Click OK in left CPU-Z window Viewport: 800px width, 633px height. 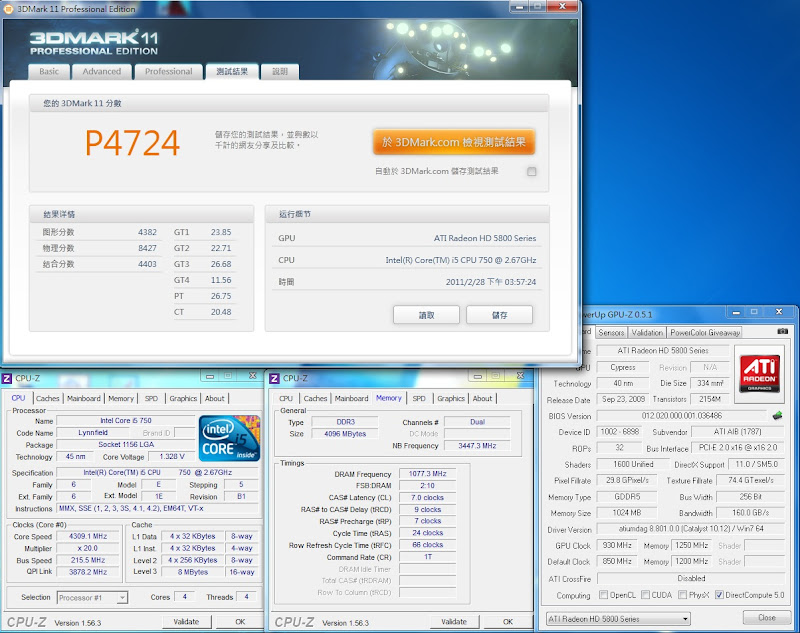pyautogui.click(x=240, y=622)
